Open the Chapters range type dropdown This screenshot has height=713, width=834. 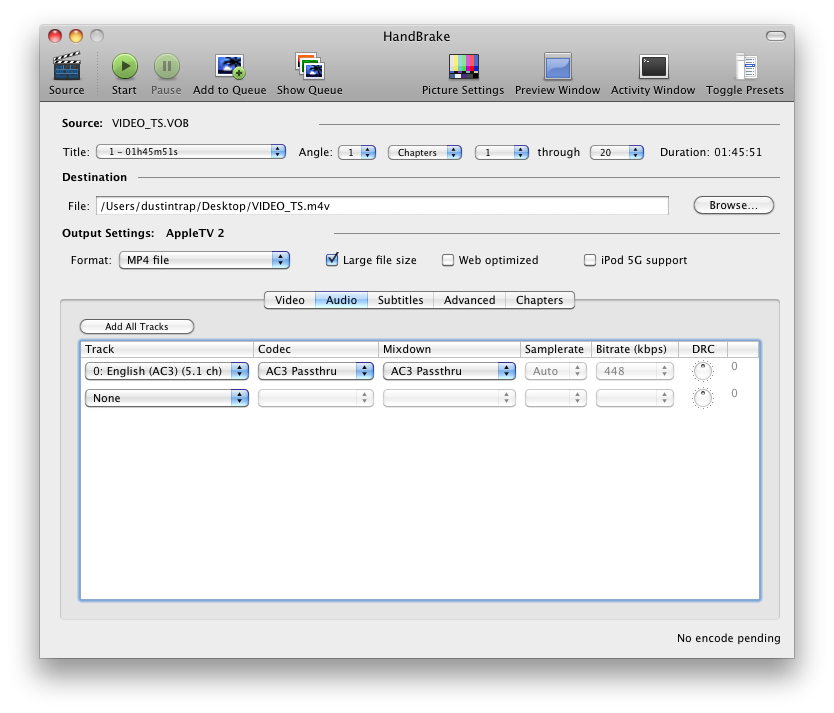point(425,152)
